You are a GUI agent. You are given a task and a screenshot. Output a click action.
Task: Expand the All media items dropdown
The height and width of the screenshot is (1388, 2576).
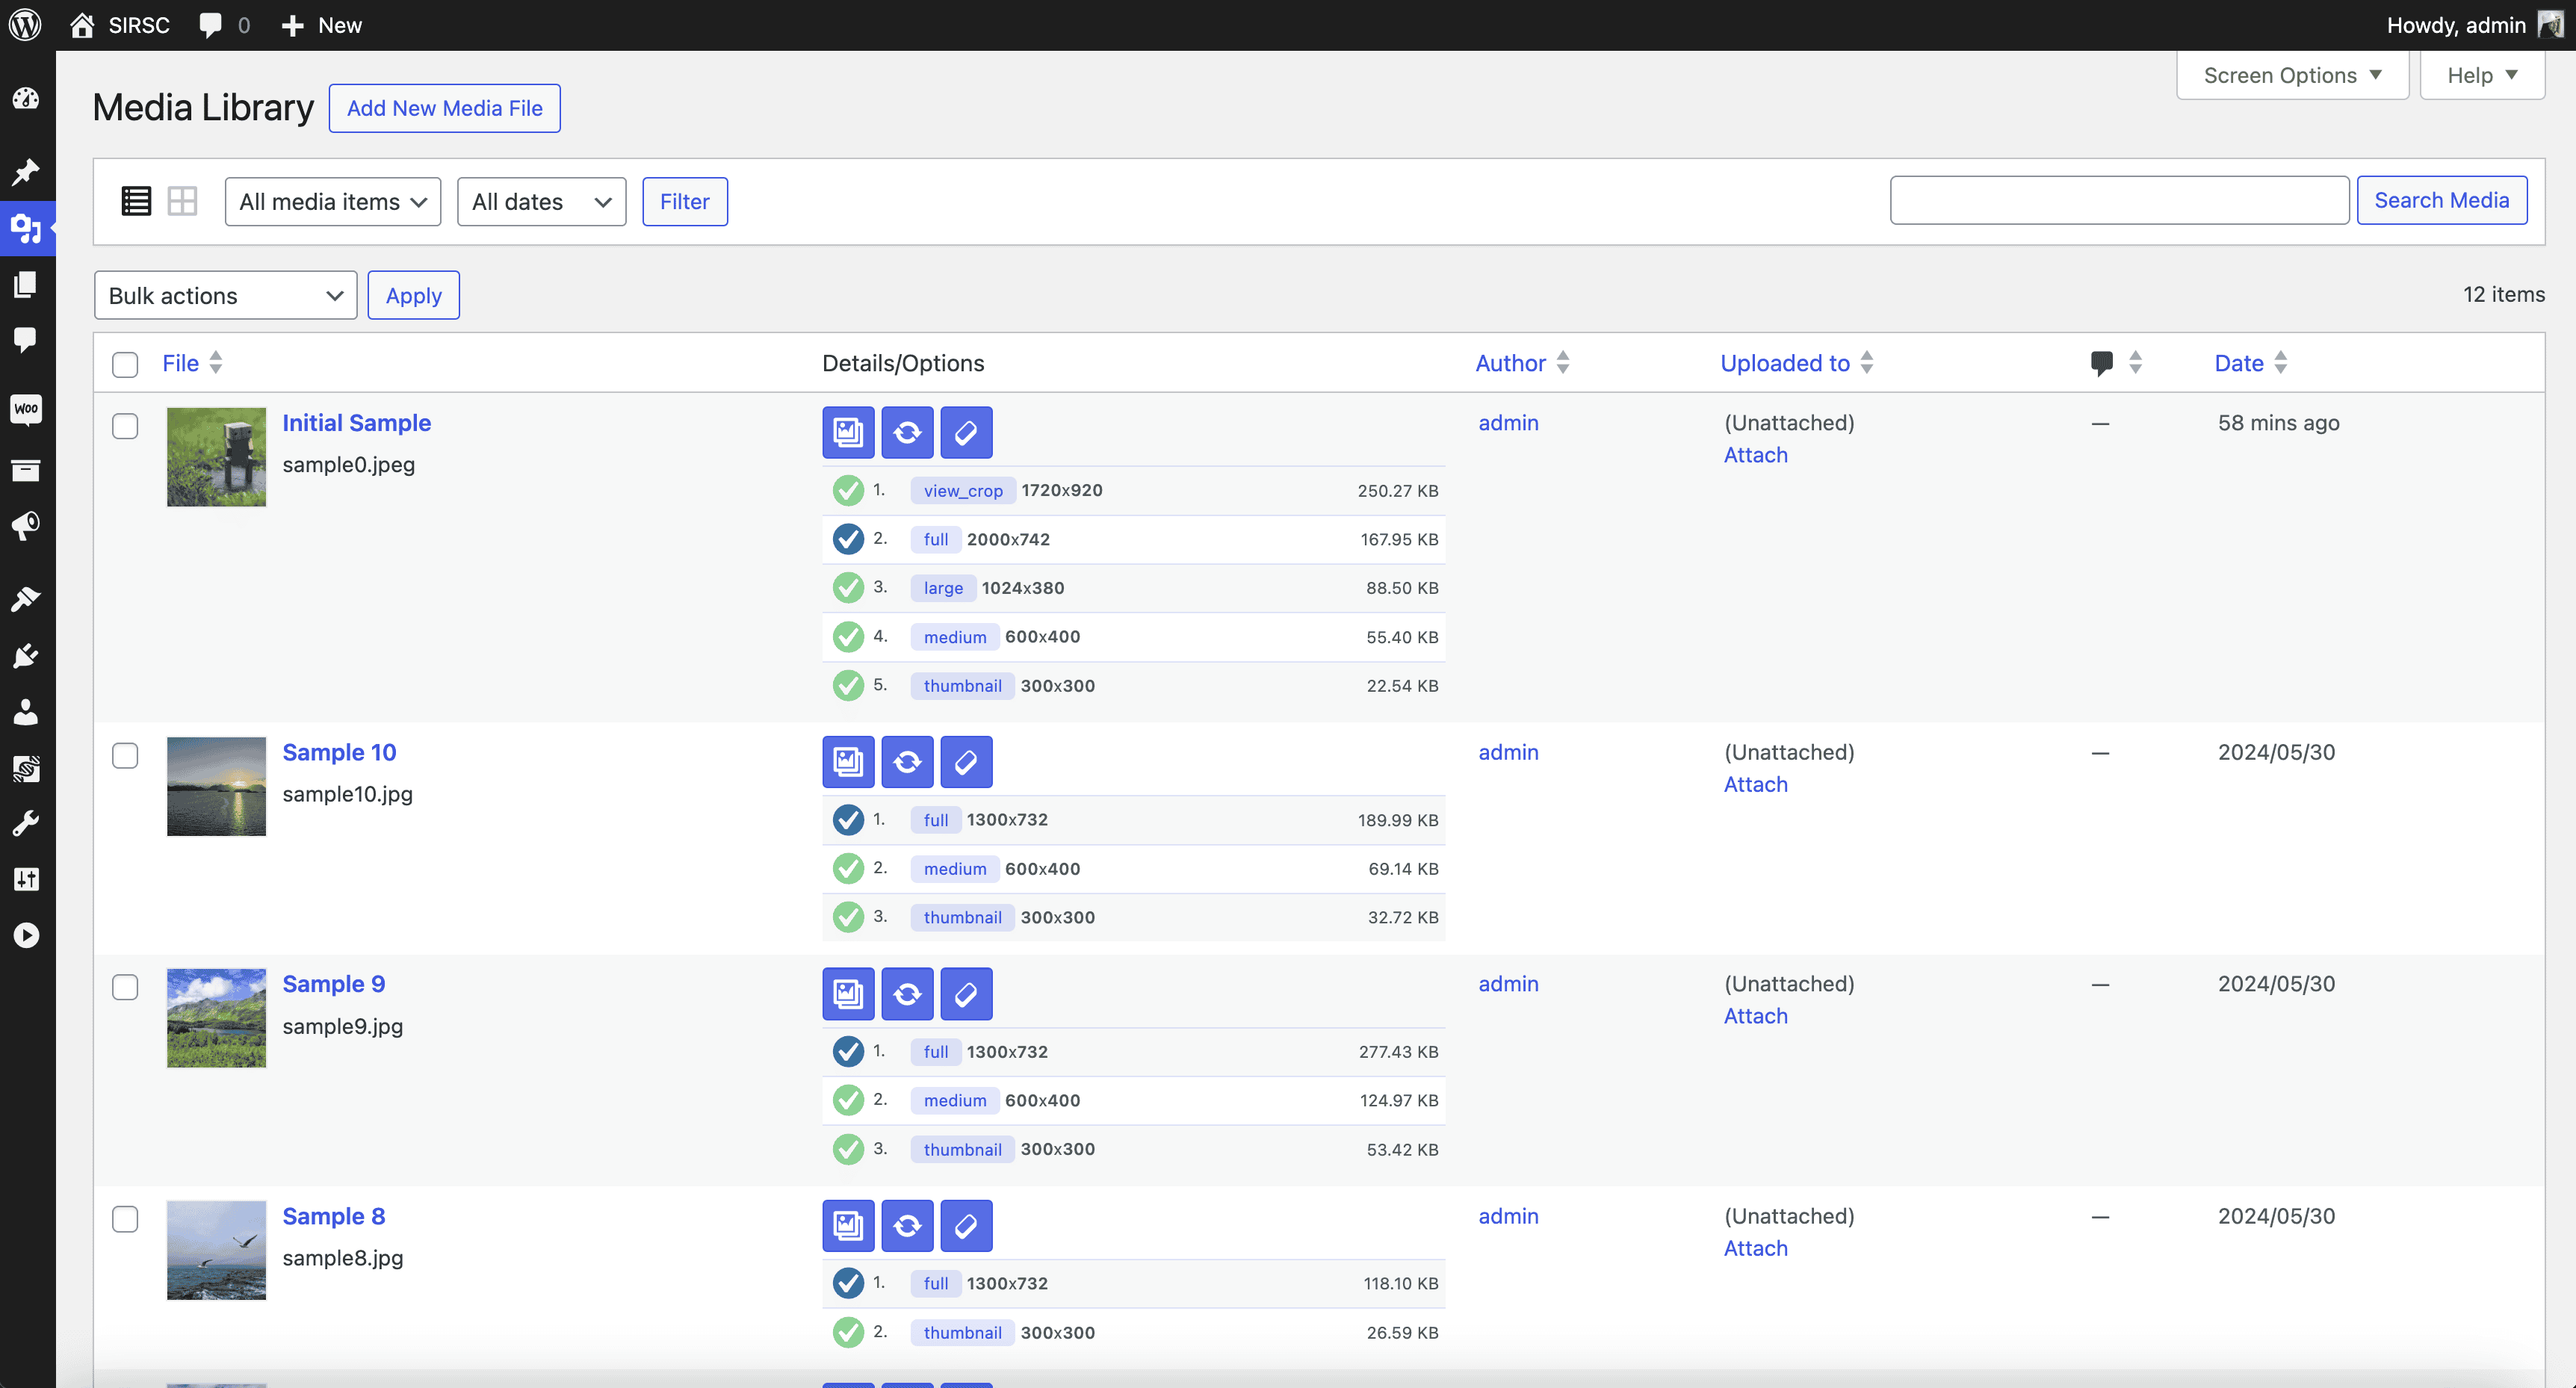point(332,200)
